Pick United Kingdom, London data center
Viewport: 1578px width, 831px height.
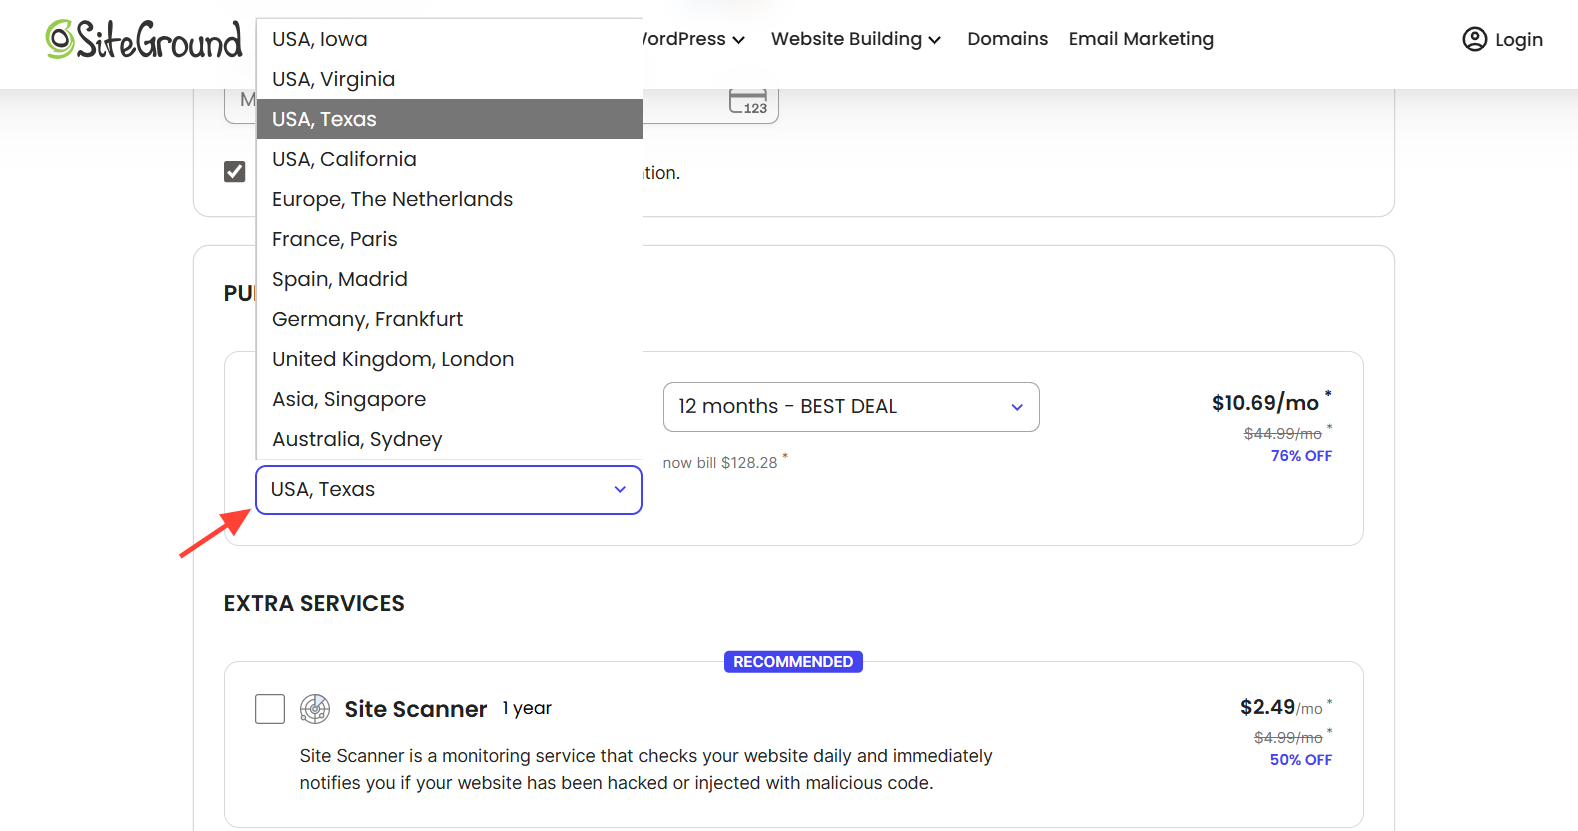(x=450, y=359)
